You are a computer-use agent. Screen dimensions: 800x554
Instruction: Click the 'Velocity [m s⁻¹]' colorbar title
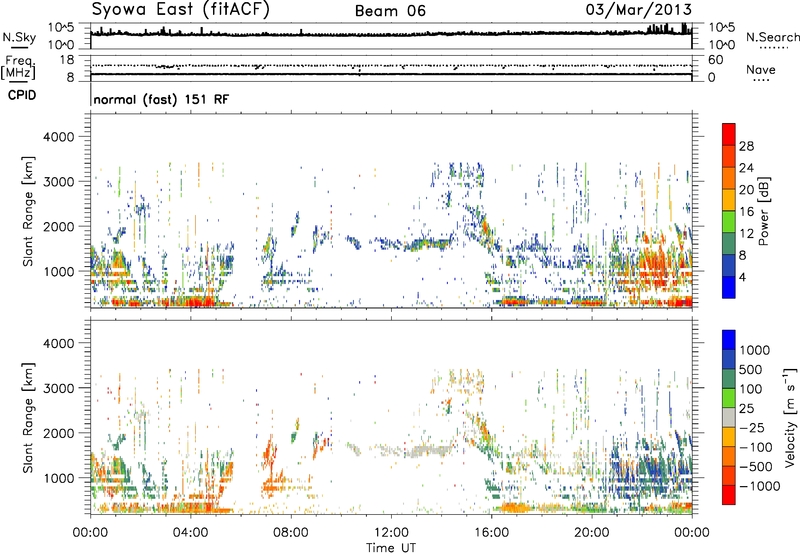[790, 417]
